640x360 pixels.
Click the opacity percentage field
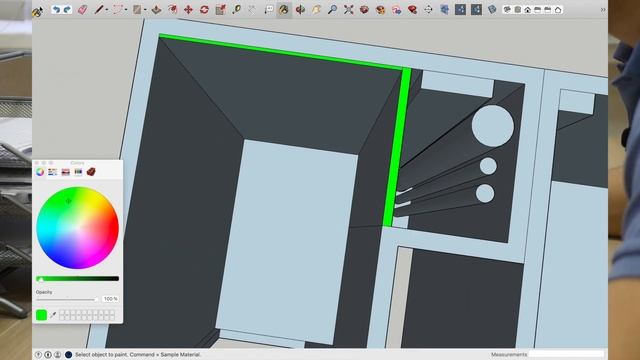110,299
